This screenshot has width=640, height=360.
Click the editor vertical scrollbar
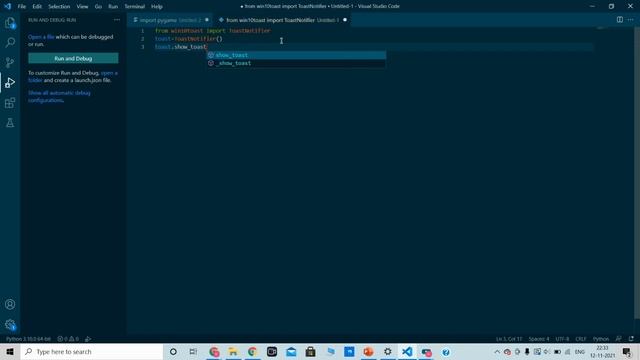tap(637, 173)
